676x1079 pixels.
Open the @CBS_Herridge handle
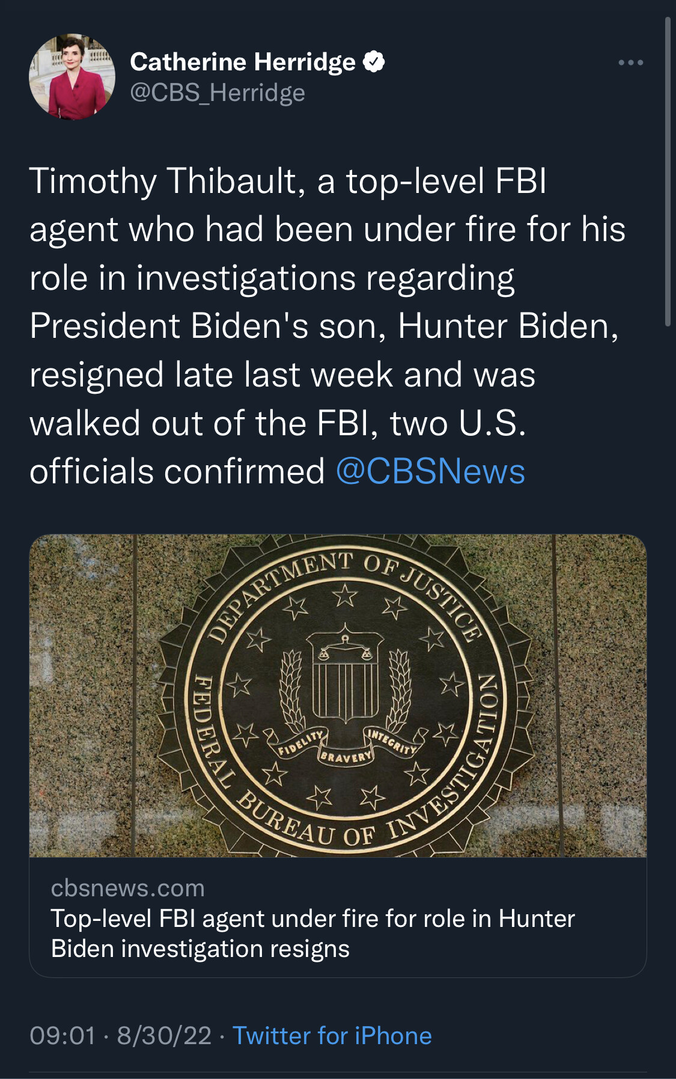point(217,93)
